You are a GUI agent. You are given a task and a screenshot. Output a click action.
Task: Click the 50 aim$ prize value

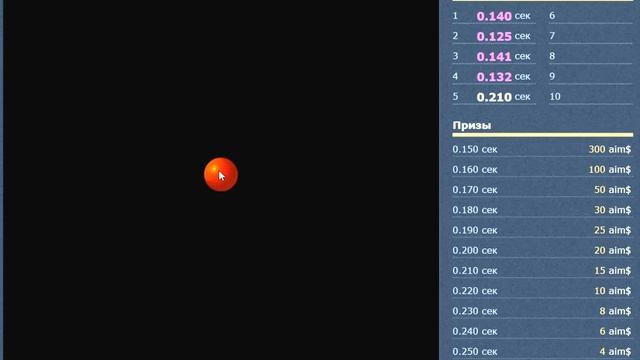coord(613,190)
